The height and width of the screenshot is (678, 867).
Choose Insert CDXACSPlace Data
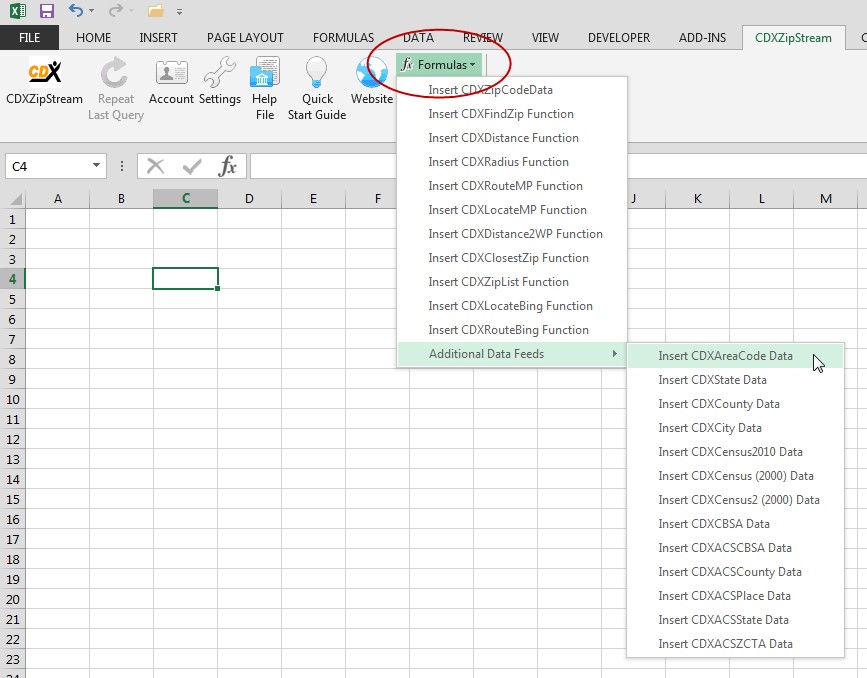pyautogui.click(x=735, y=596)
